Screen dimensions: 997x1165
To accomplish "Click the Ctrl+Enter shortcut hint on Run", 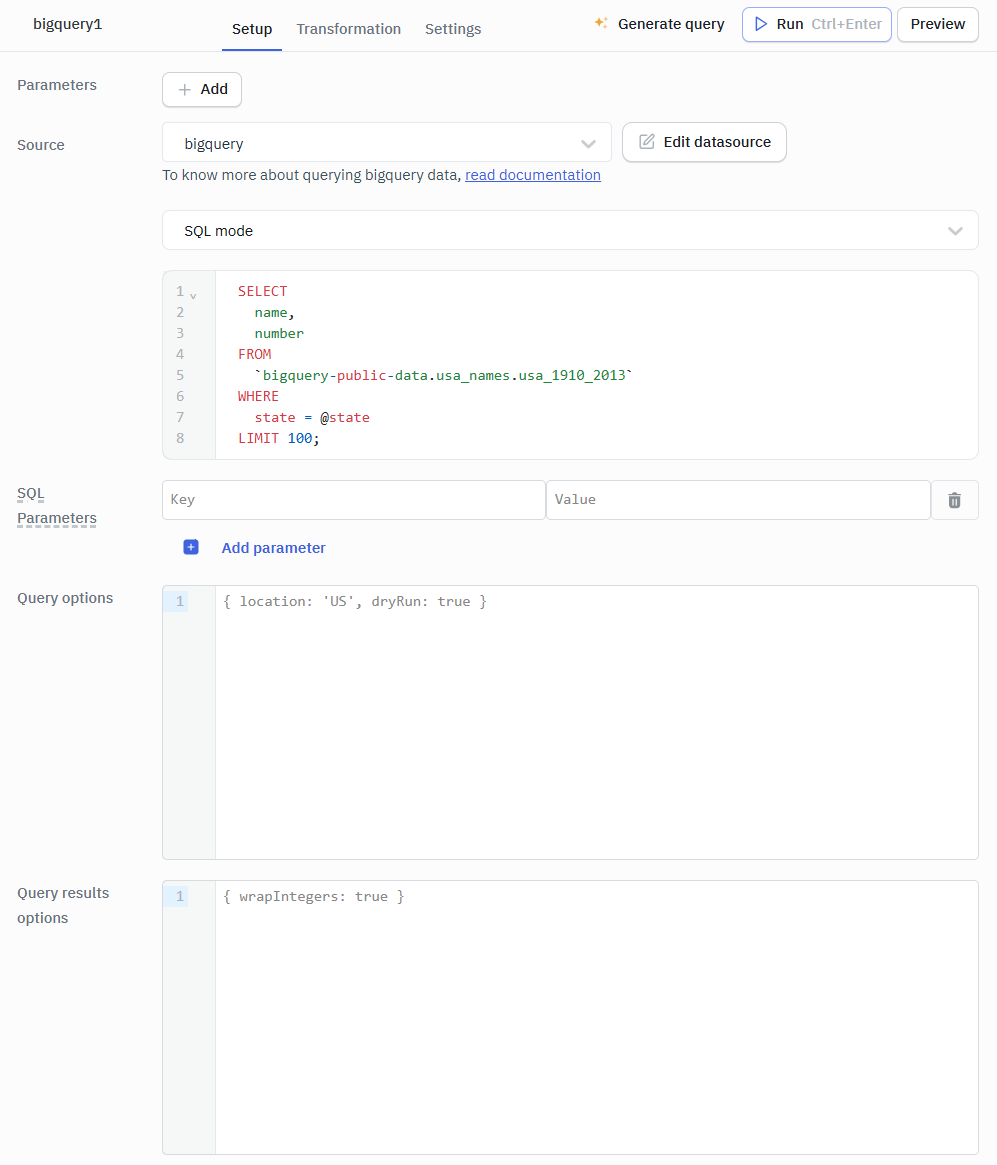I will 846,24.
